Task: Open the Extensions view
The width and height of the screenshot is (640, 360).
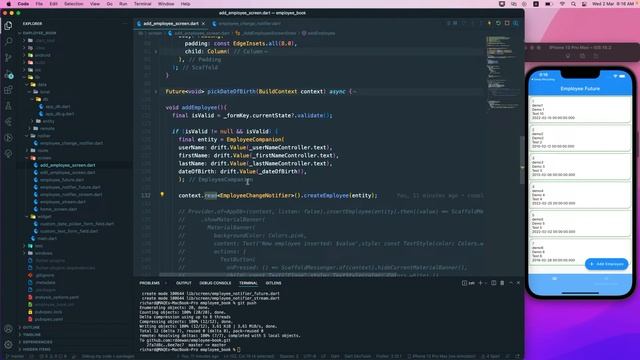Action: click(8, 90)
